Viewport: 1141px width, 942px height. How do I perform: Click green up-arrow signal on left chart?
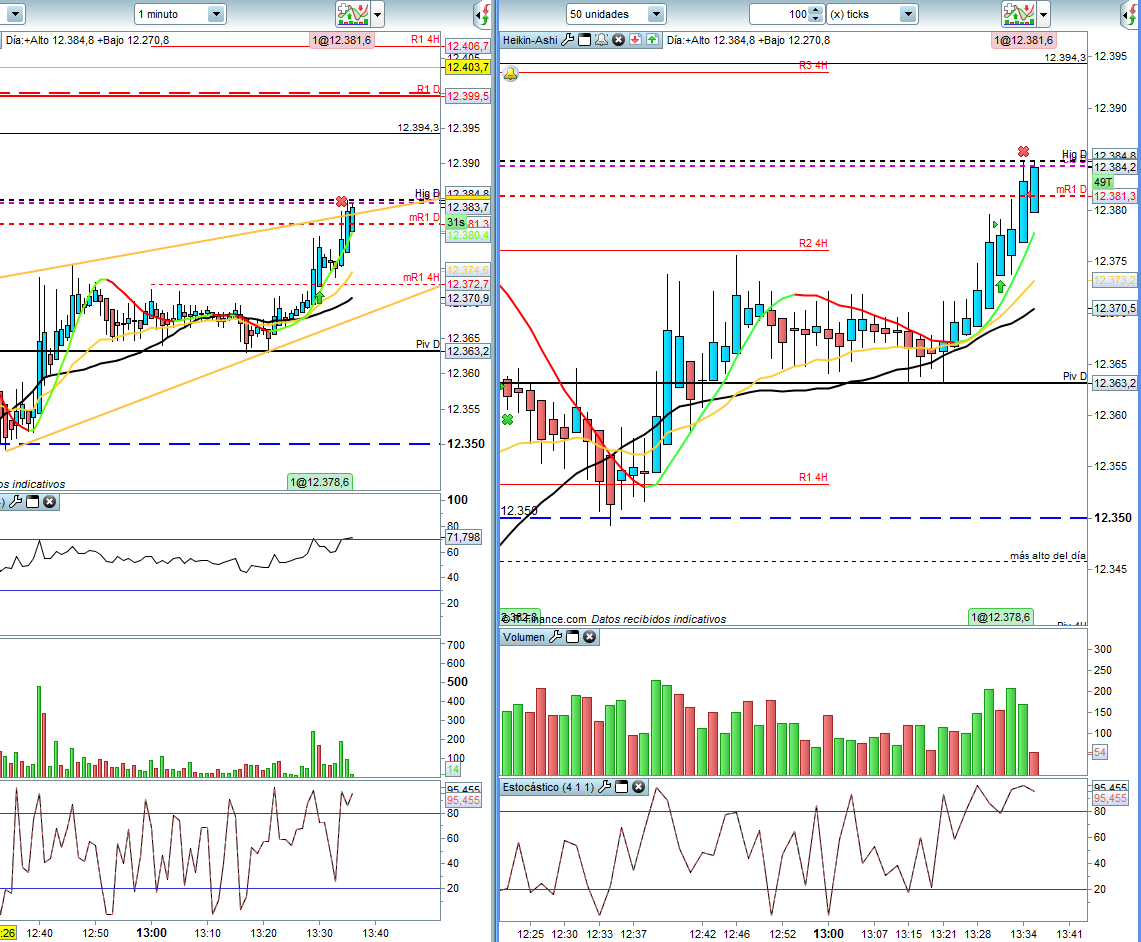pos(319,297)
